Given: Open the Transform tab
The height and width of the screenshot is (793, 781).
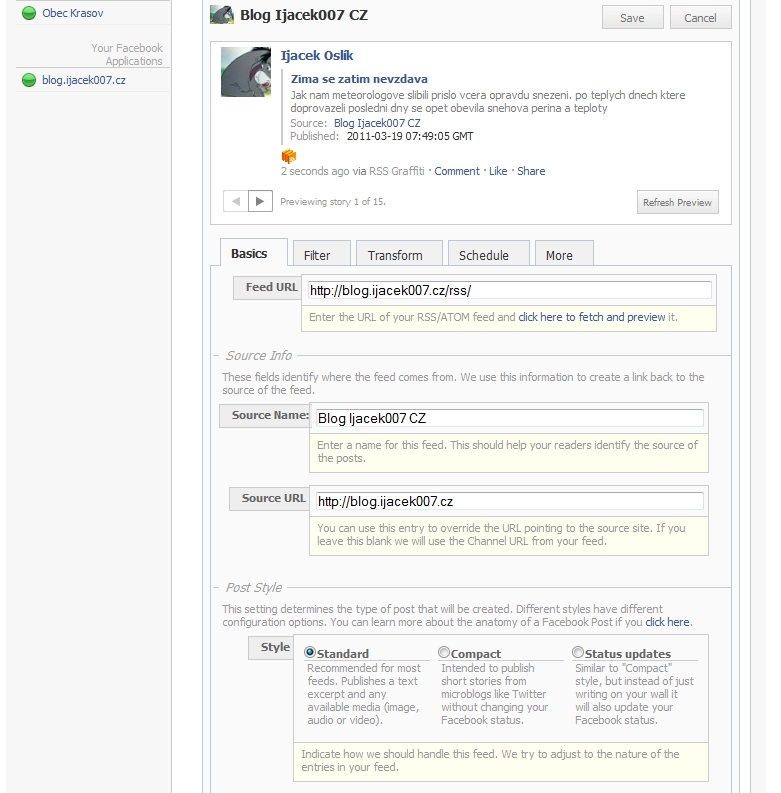Looking at the screenshot, I should click(x=395, y=255).
